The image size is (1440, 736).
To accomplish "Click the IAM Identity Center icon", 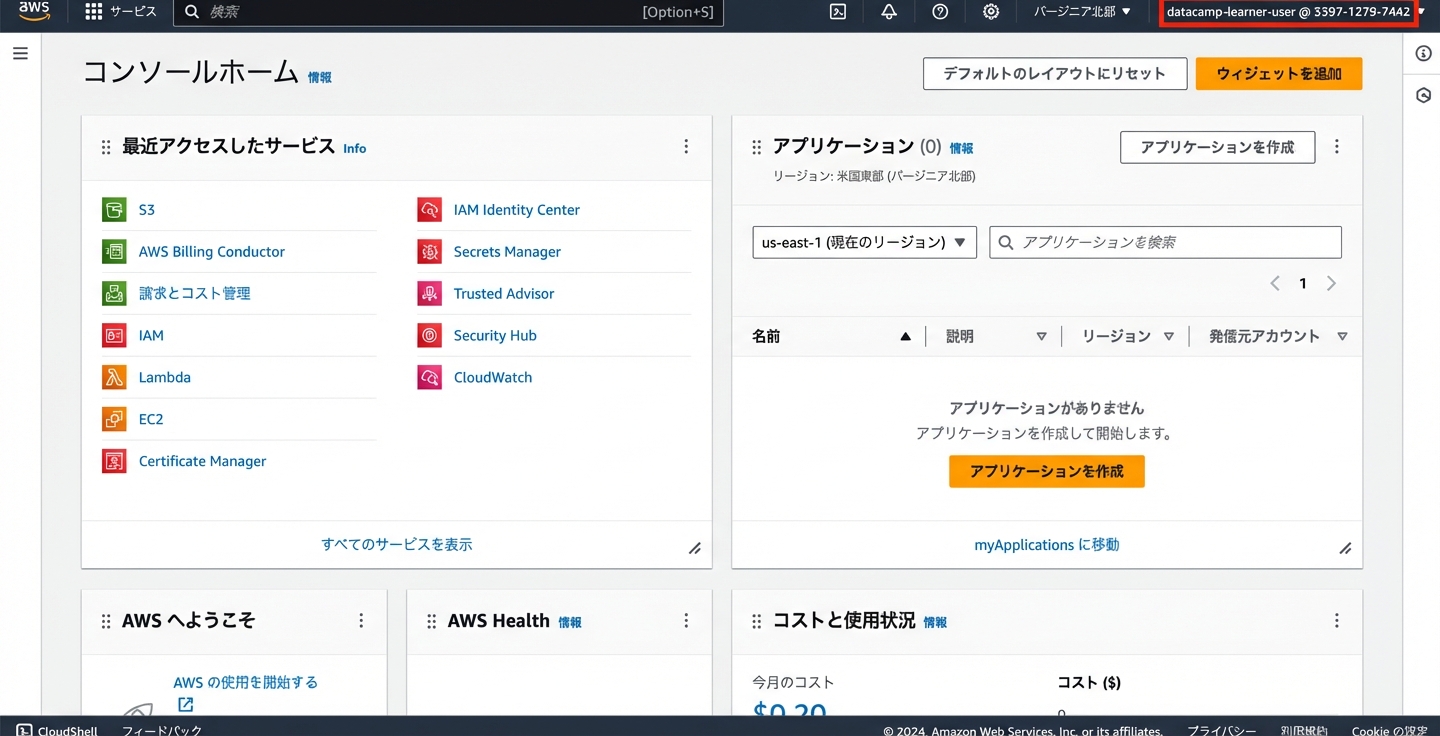I will [429, 210].
